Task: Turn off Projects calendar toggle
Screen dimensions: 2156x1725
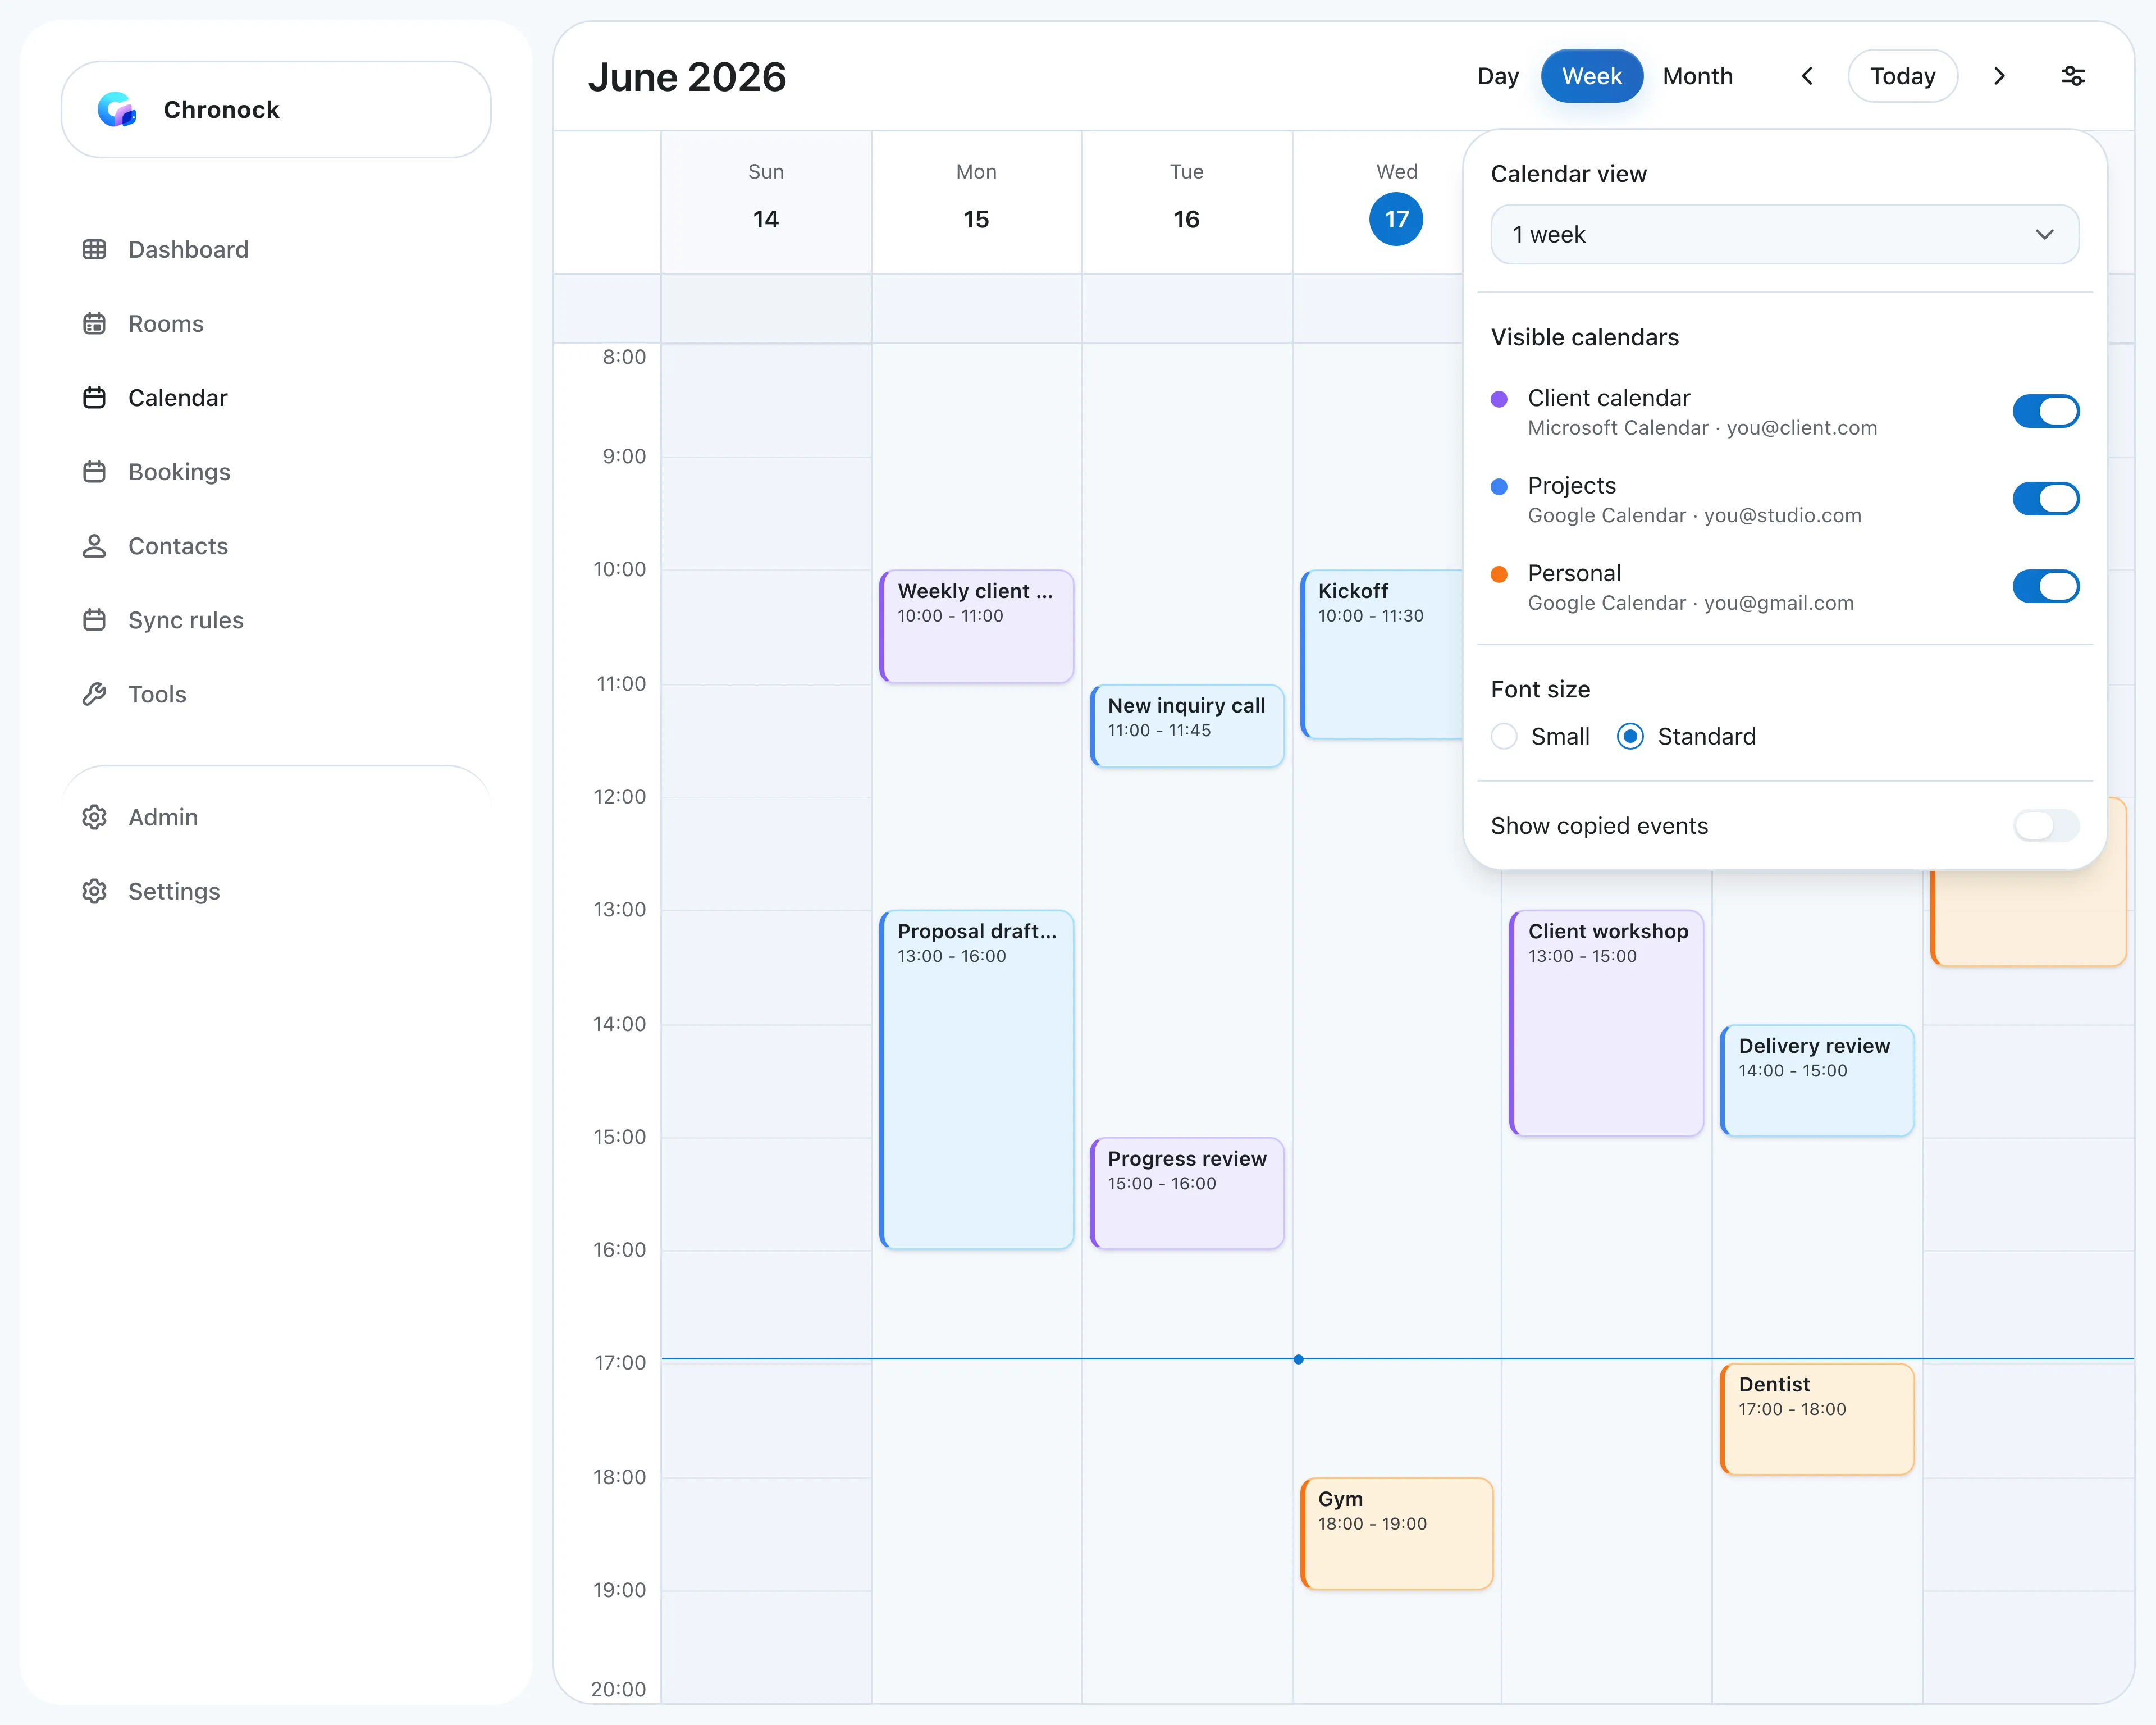Action: click(2045, 499)
